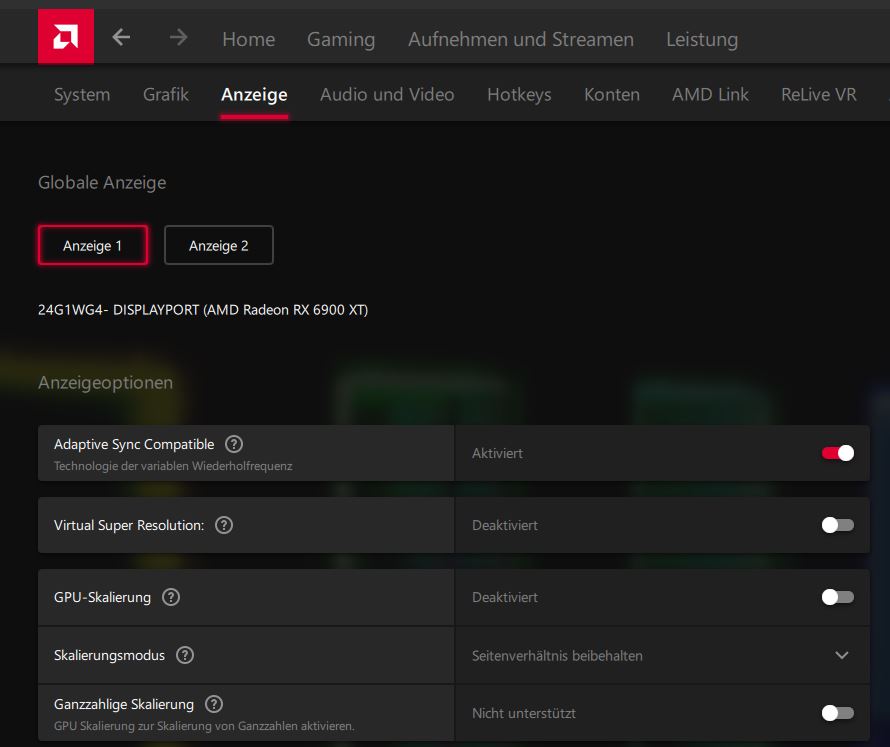Open the Home tab
The height and width of the screenshot is (747, 890).
tap(249, 39)
